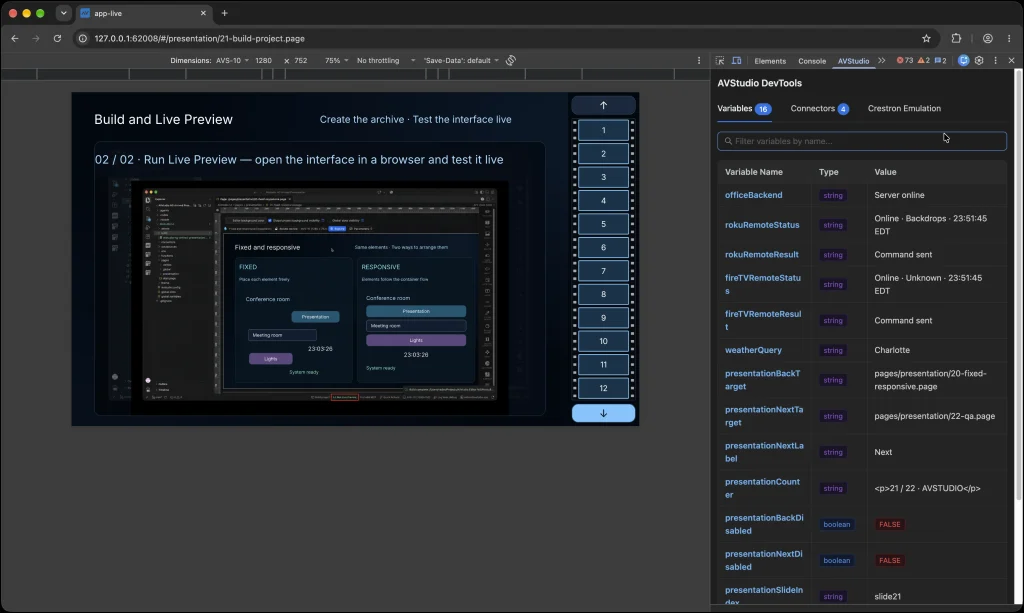Open Chrome's three-dot menu
Screen dimensions: 1024x613
click(1009, 39)
